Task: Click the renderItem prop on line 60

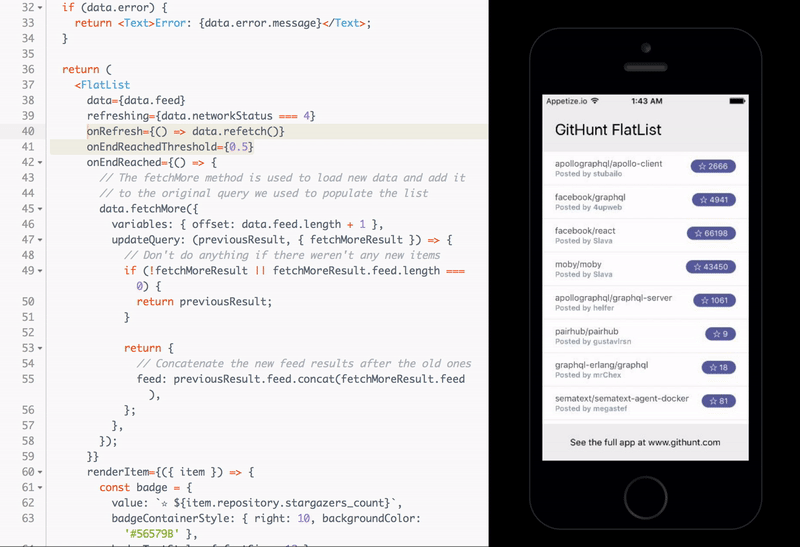Action: [118, 472]
